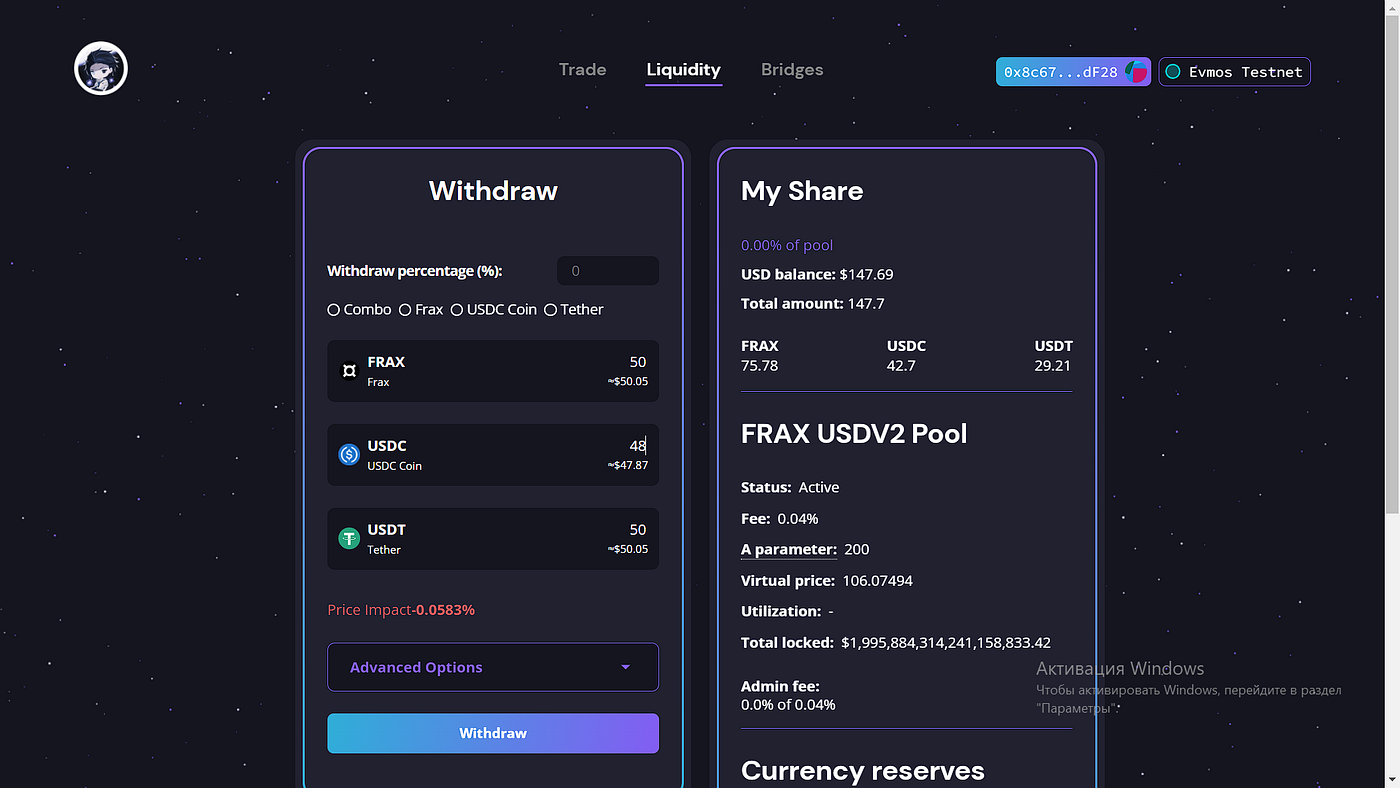Click the My Share heading

pyautogui.click(x=802, y=191)
